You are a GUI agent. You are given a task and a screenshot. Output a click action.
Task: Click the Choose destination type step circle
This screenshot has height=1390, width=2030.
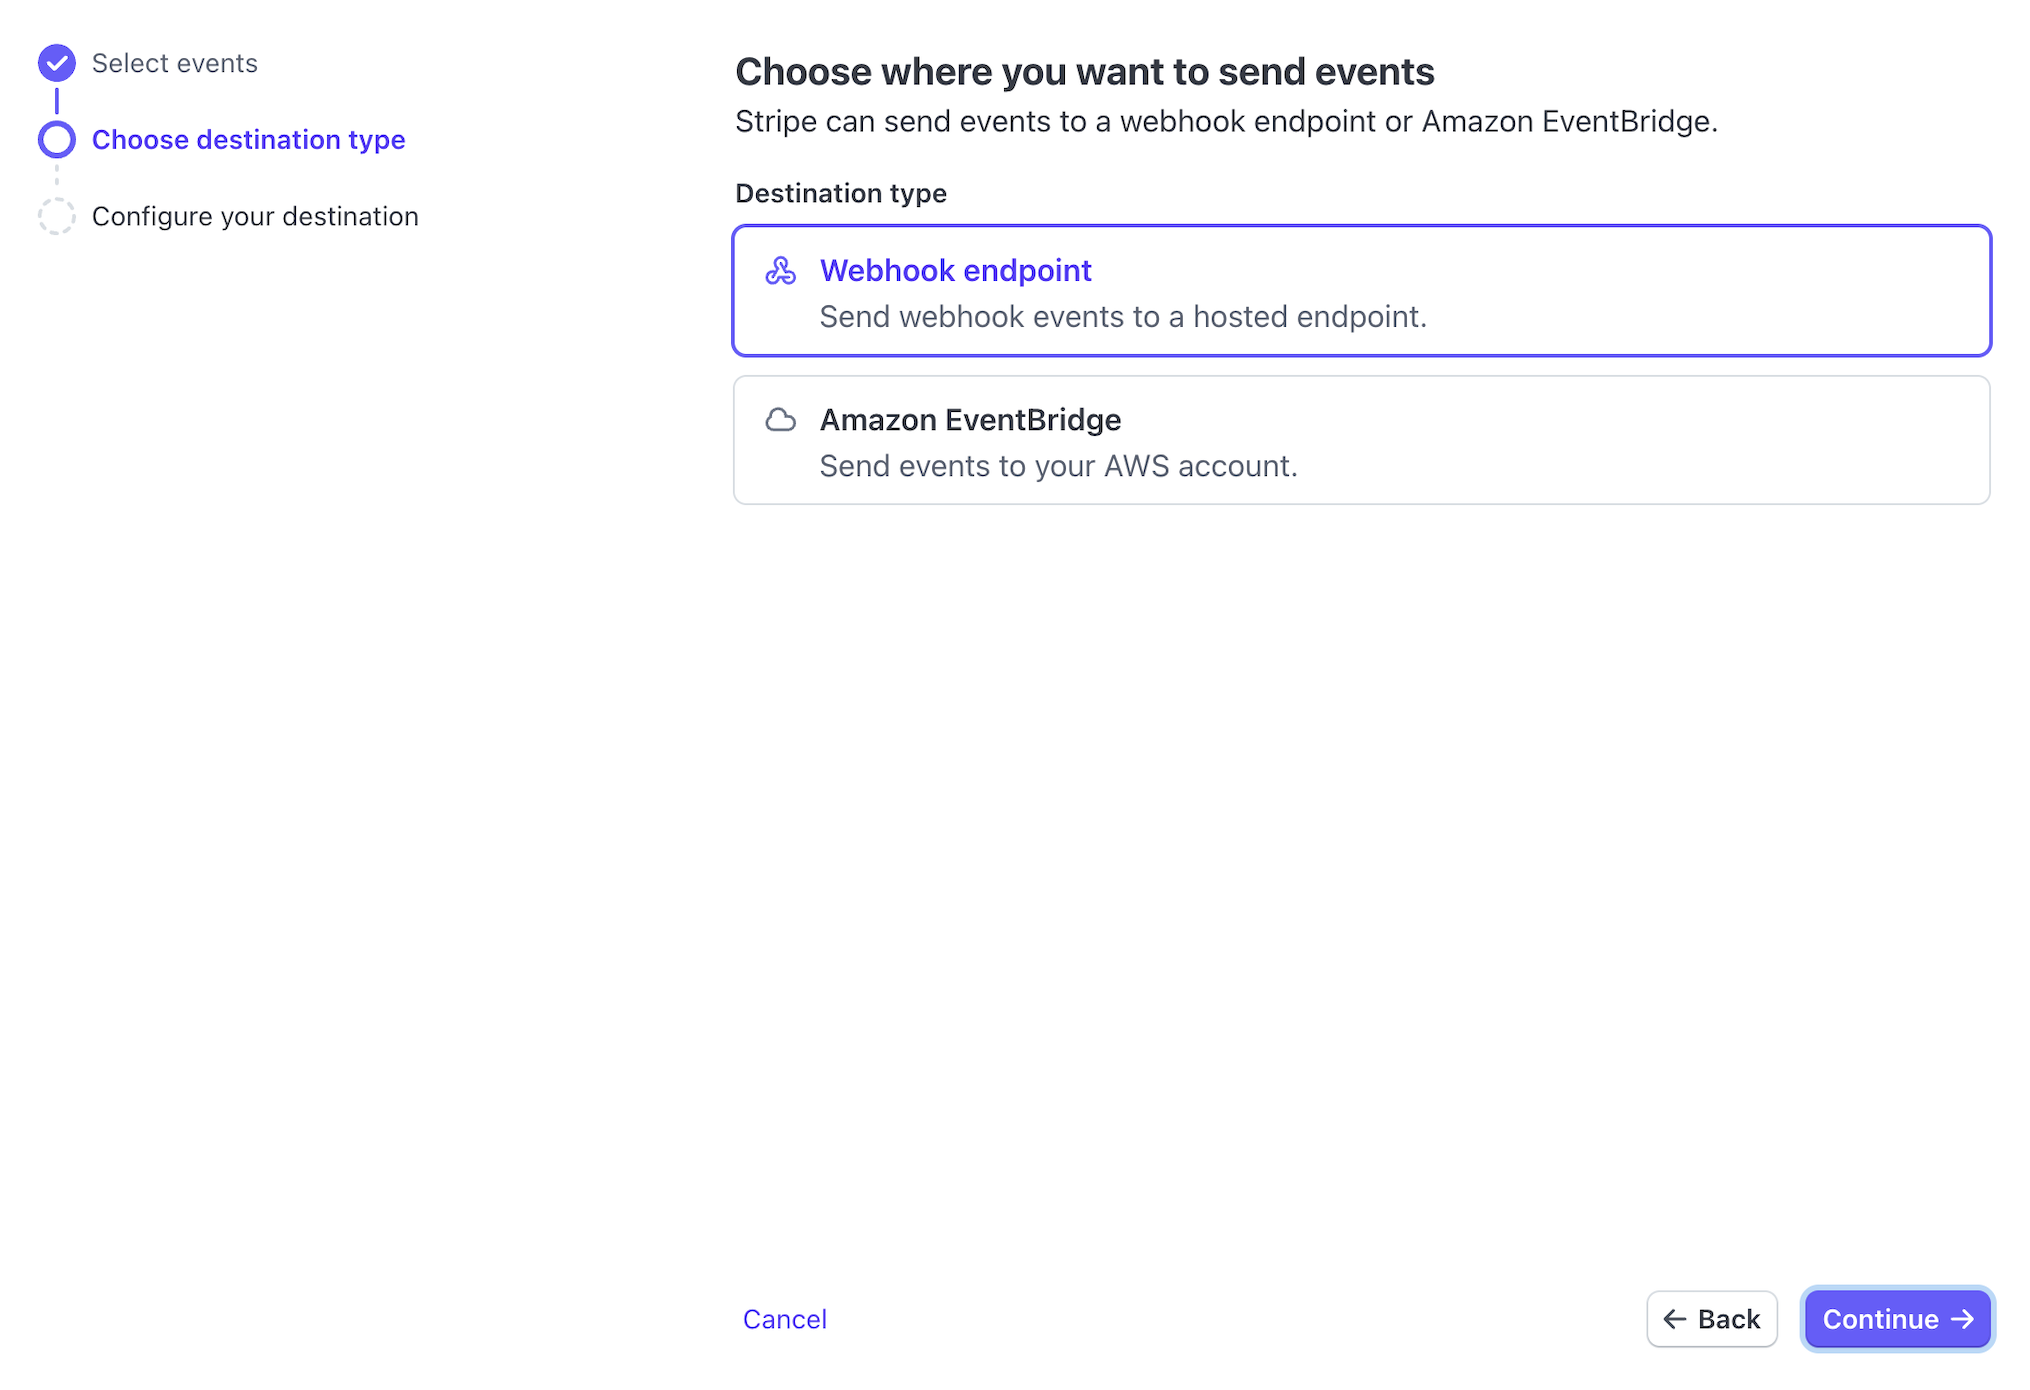pyautogui.click(x=57, y=140)
